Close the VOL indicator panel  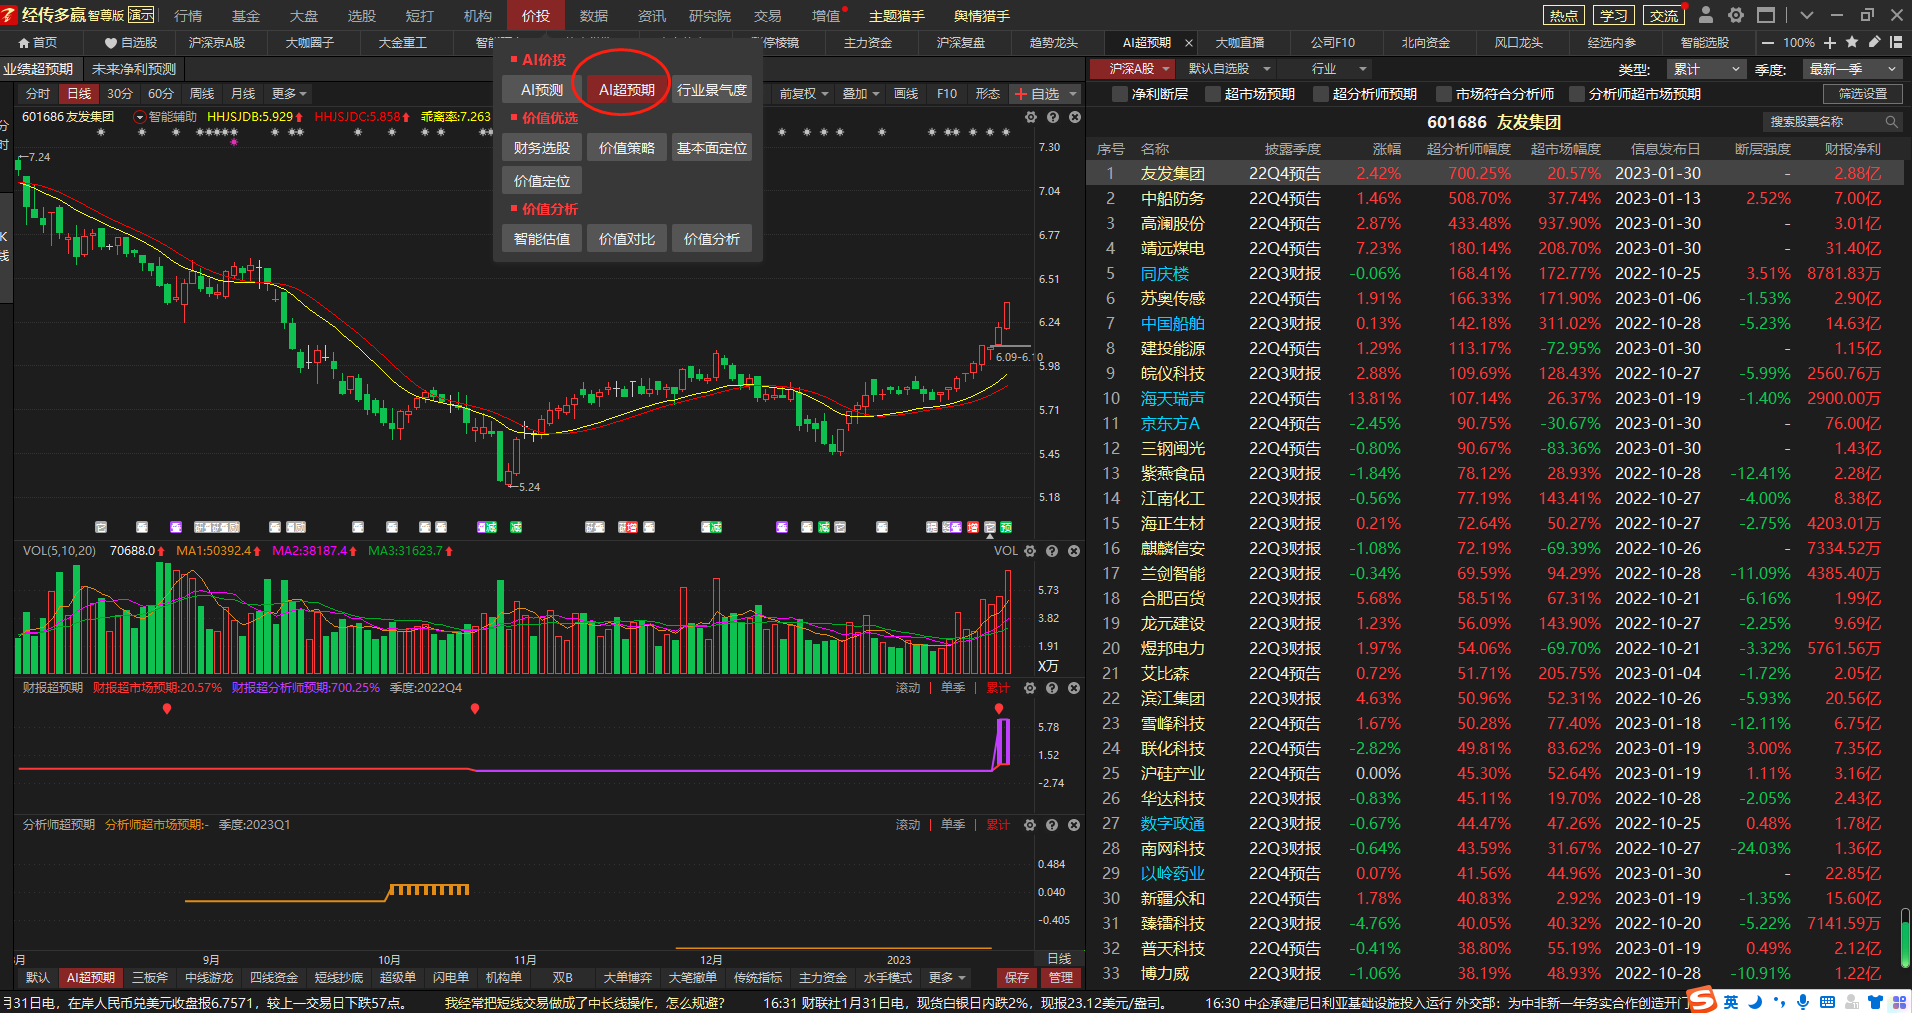[x=1074, y=551]
